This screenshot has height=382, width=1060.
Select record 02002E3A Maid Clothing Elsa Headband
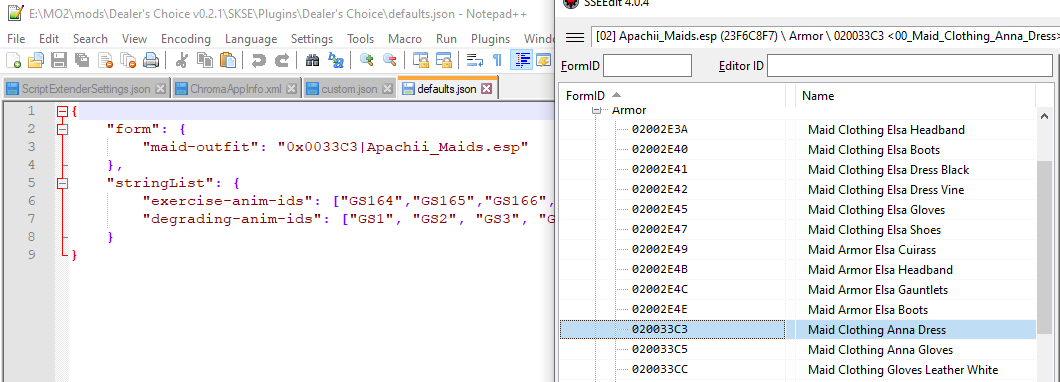point(798,129)
